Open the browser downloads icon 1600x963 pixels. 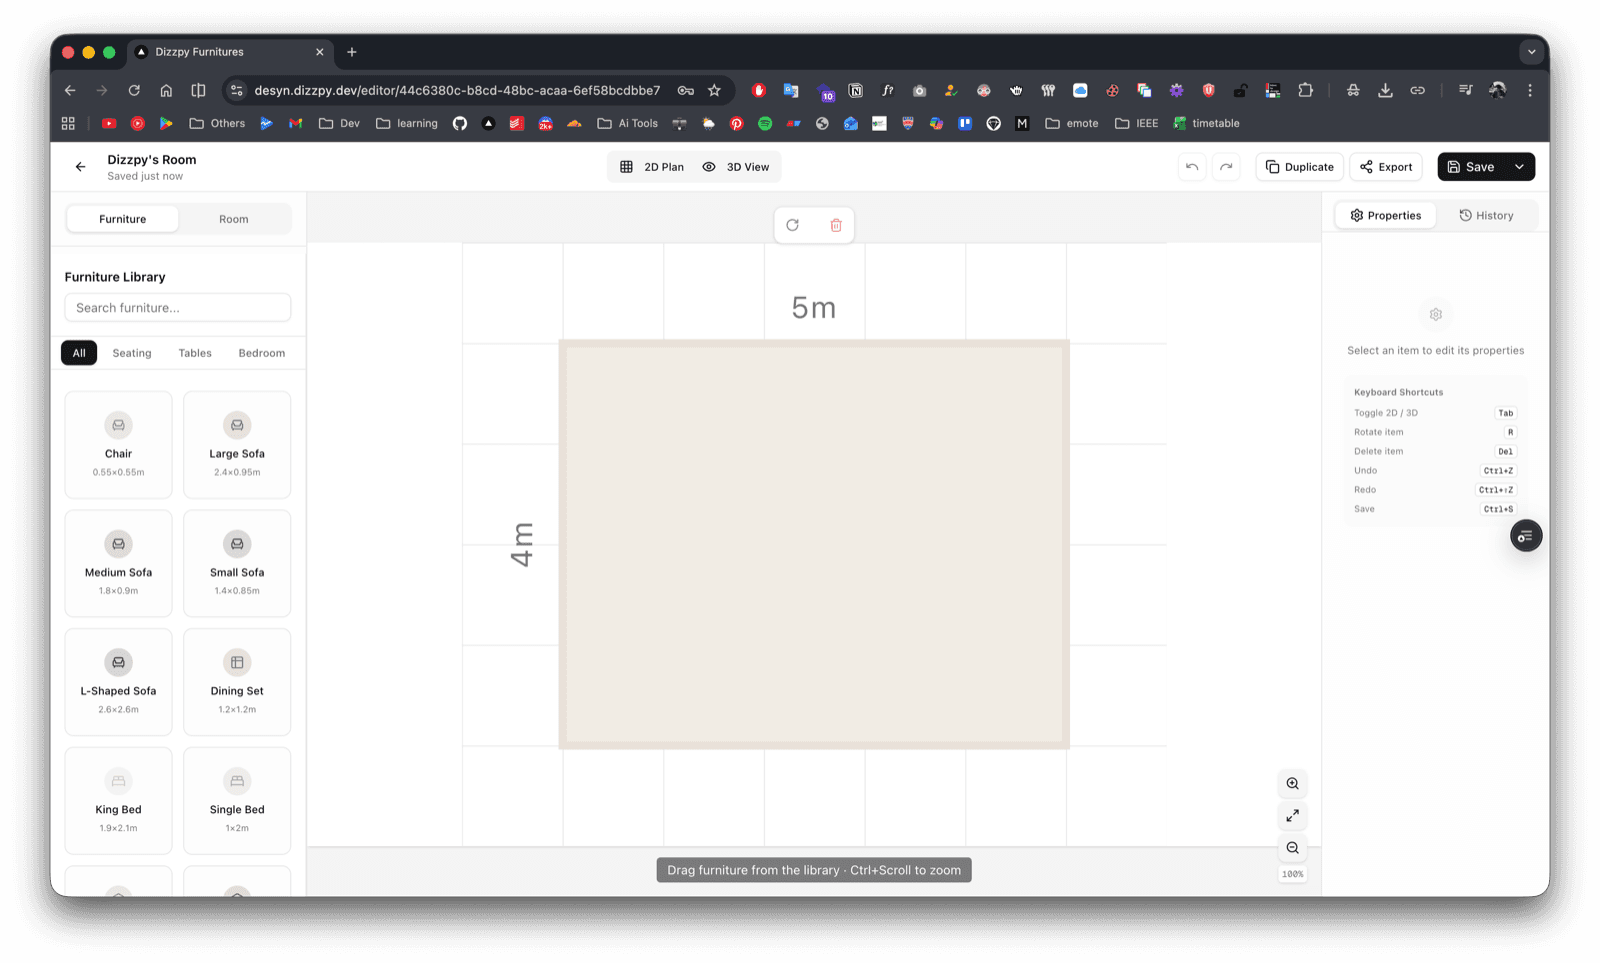(x=1385, y=90)
